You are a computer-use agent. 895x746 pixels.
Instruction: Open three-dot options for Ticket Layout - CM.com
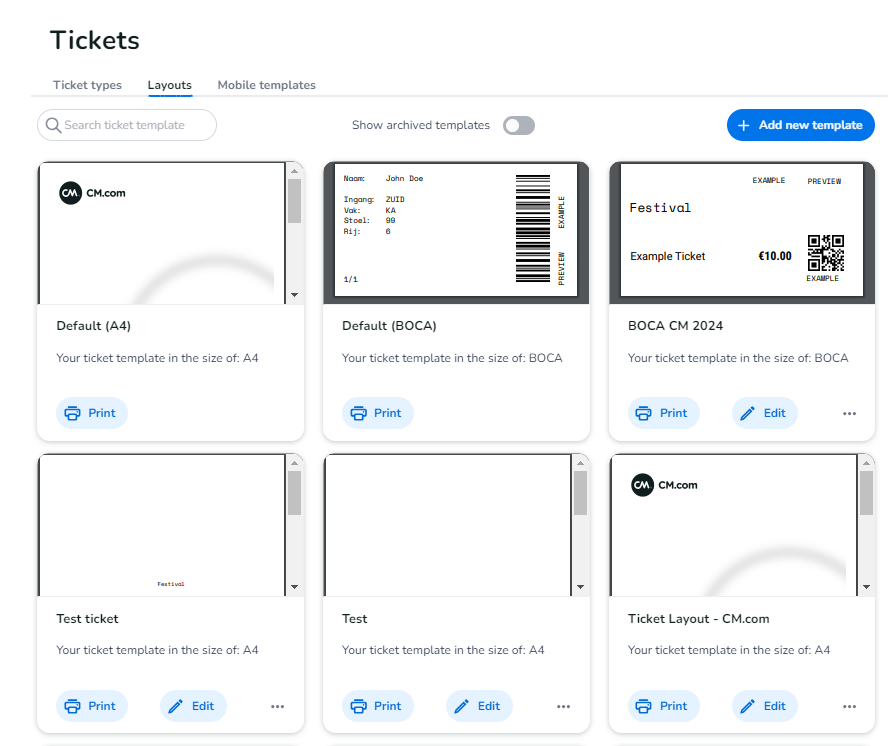(849, 706)
